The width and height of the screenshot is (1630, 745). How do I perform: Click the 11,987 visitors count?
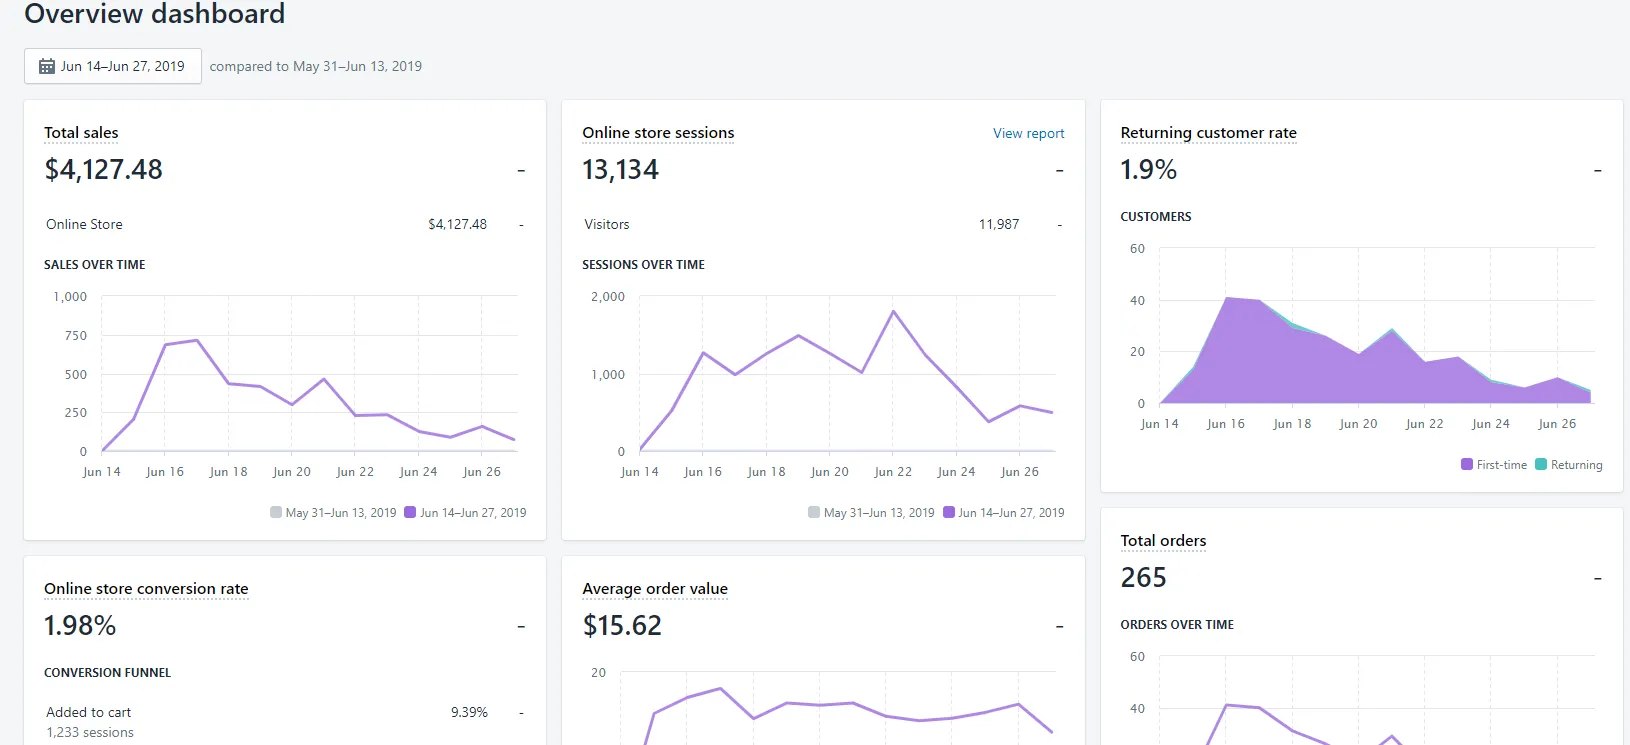[x=999, y=224]
